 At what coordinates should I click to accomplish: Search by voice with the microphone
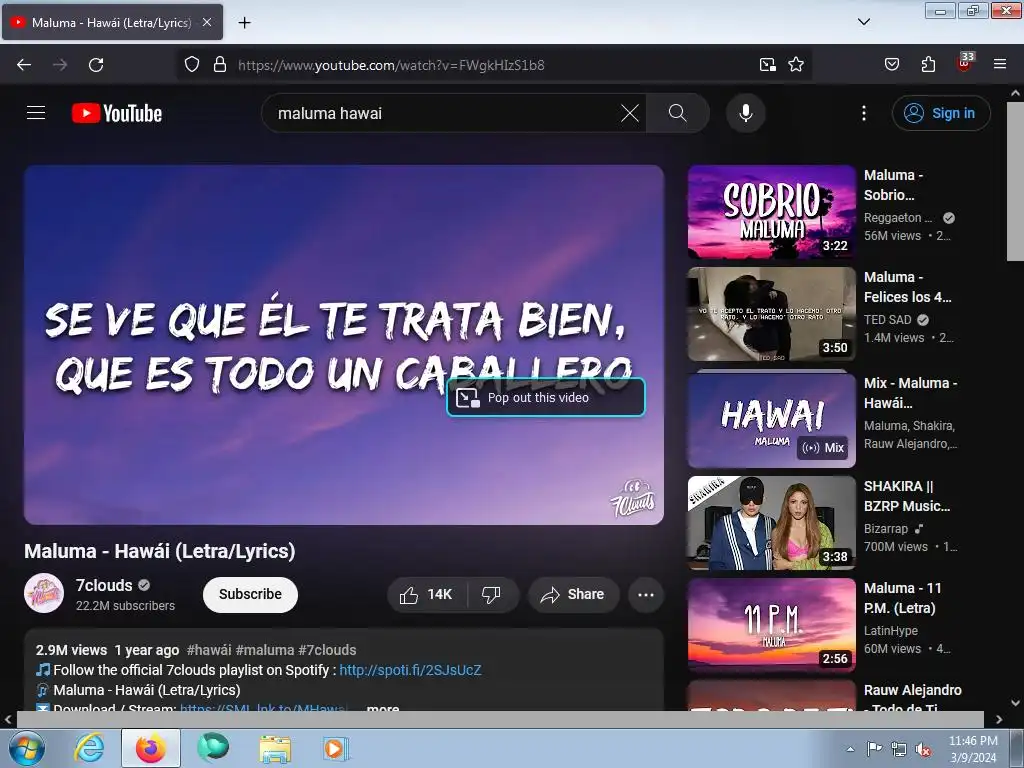click(745, 113)
